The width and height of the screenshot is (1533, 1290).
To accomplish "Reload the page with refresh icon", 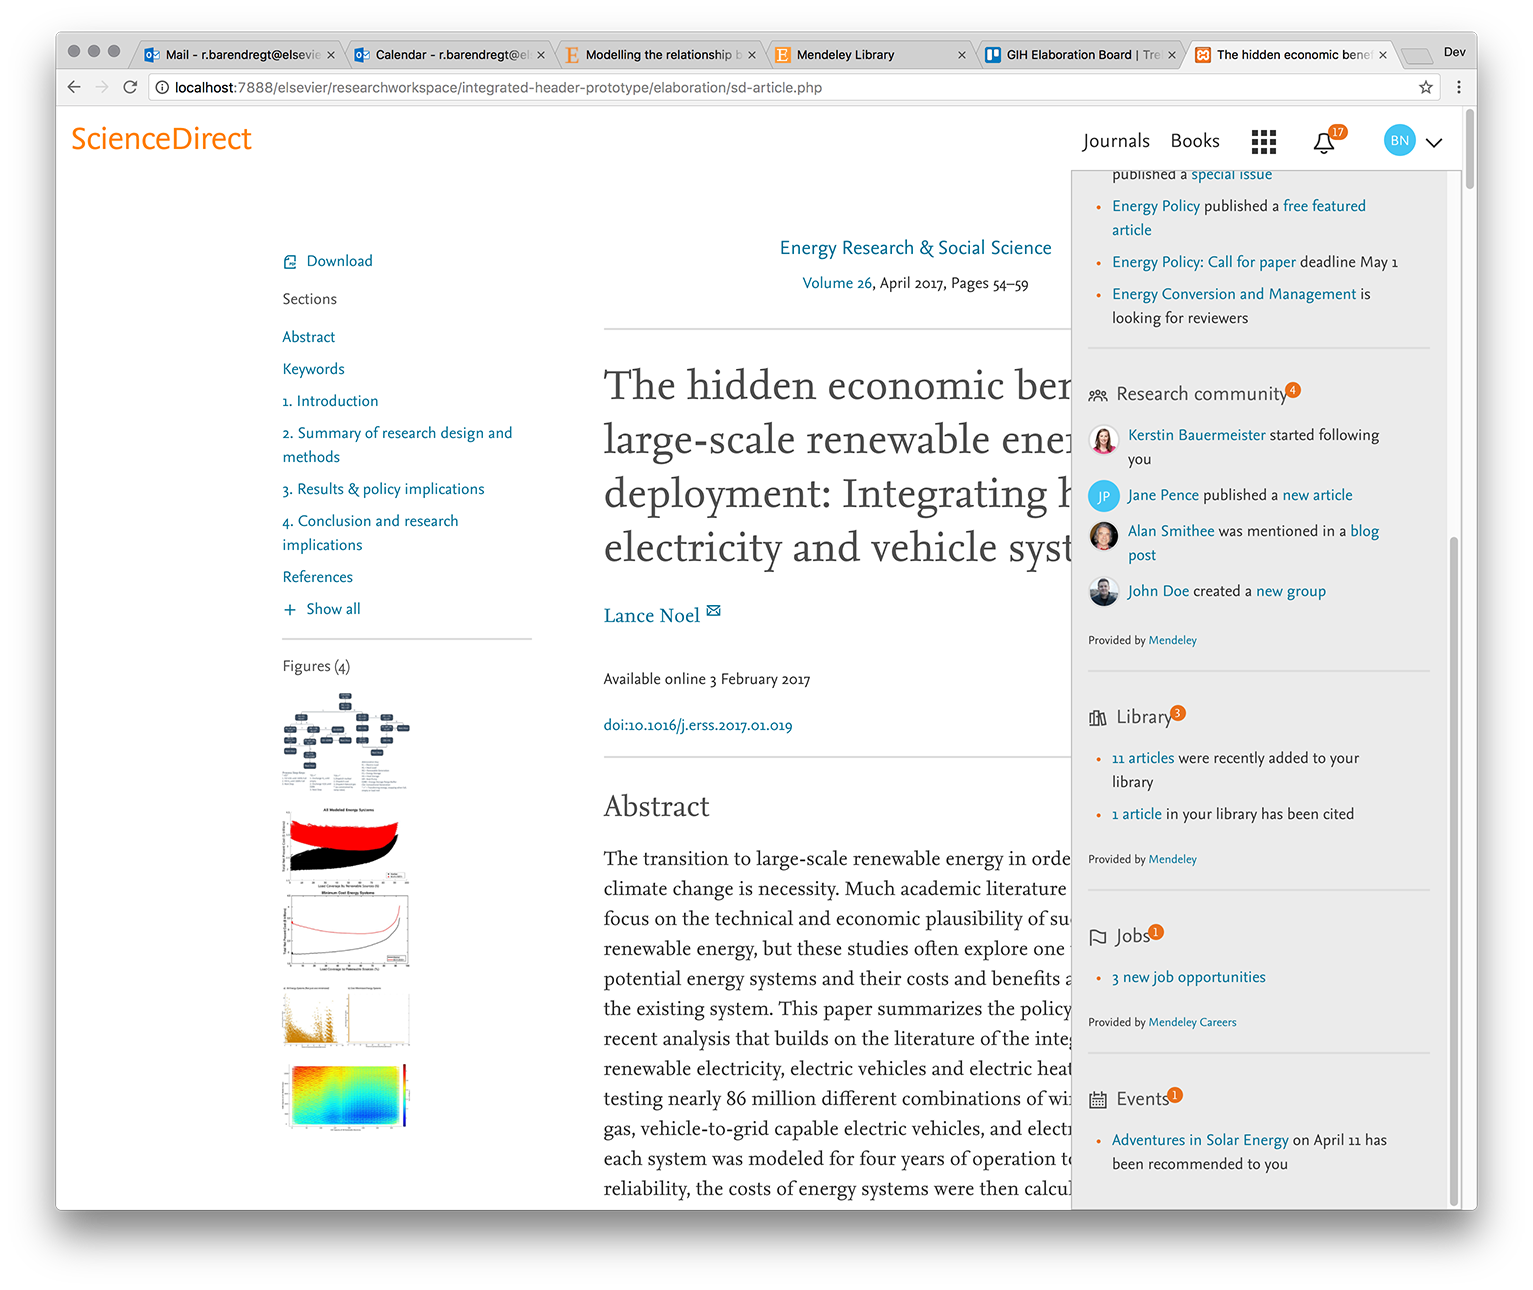I will coord(130,87).
